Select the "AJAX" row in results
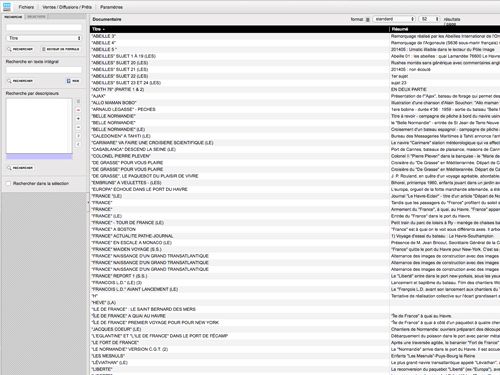The width and height of the screenshot is (500, 375). pos(295,96)
